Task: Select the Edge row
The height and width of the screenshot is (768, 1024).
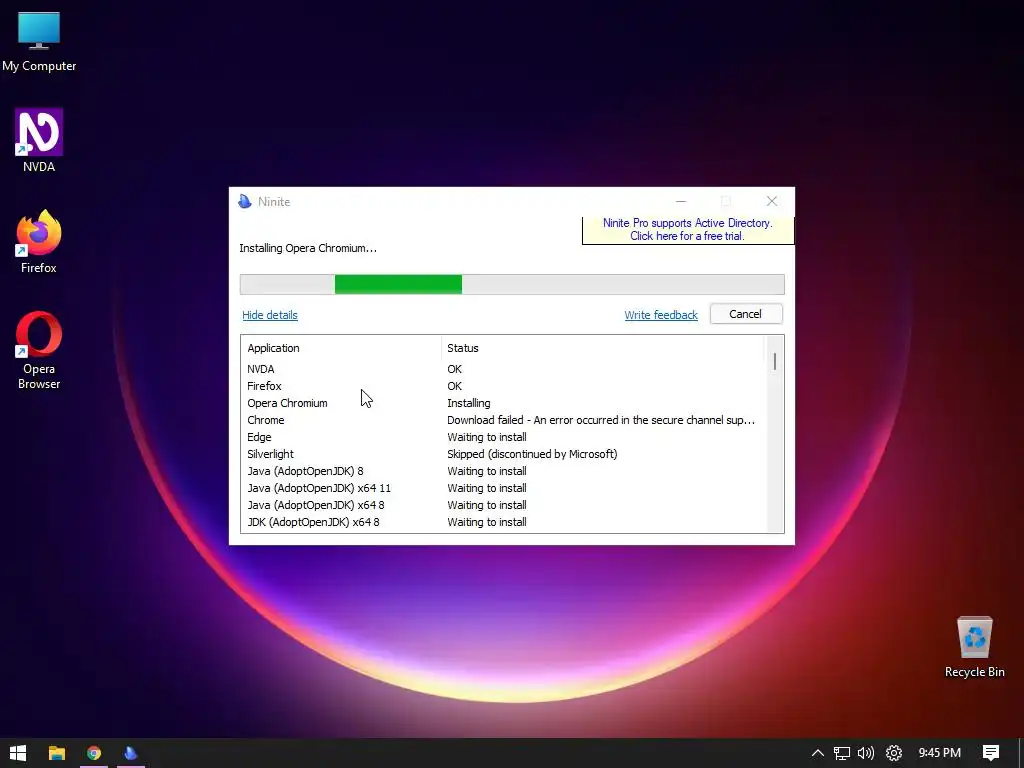Action: [x=503, y=437]
